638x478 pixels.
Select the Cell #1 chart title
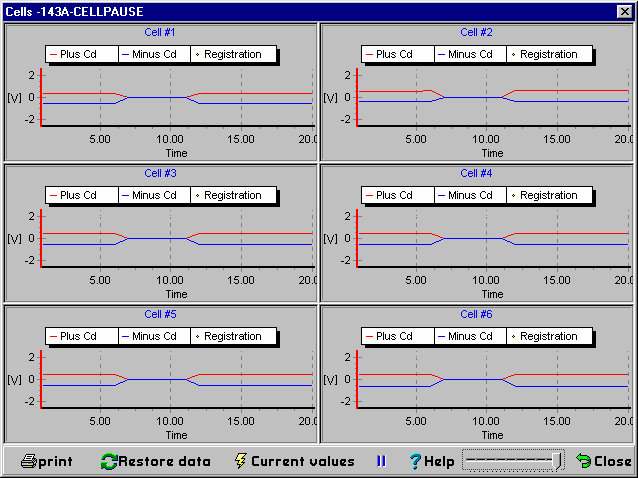pyautogui.click(x=160, y=32)
